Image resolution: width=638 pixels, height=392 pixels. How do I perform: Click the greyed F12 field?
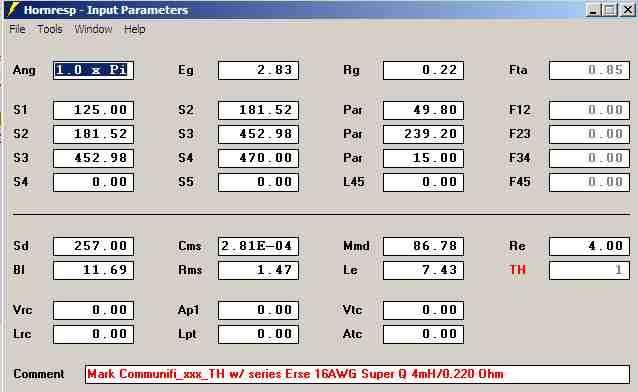tap(589, 110)
